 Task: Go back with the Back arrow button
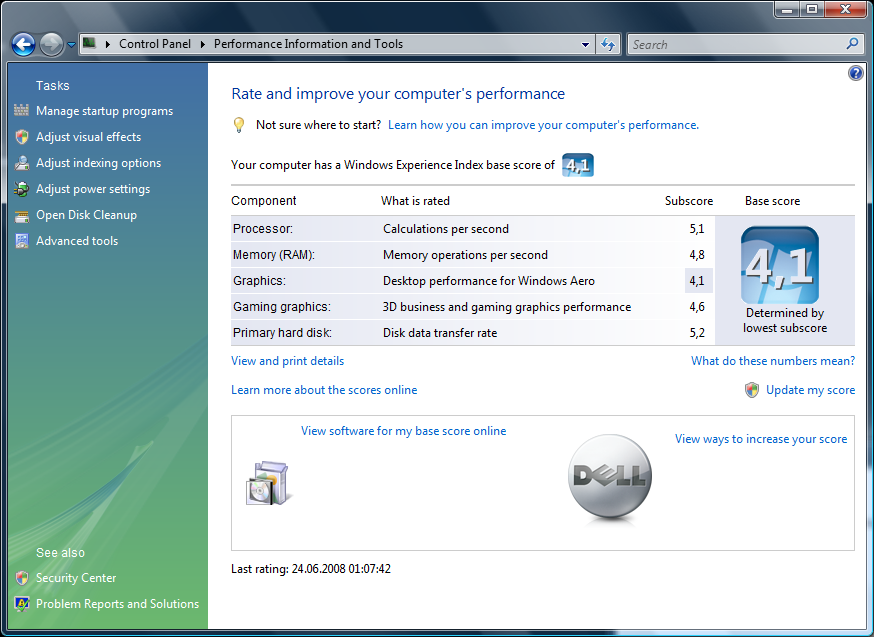click(23, 45)
